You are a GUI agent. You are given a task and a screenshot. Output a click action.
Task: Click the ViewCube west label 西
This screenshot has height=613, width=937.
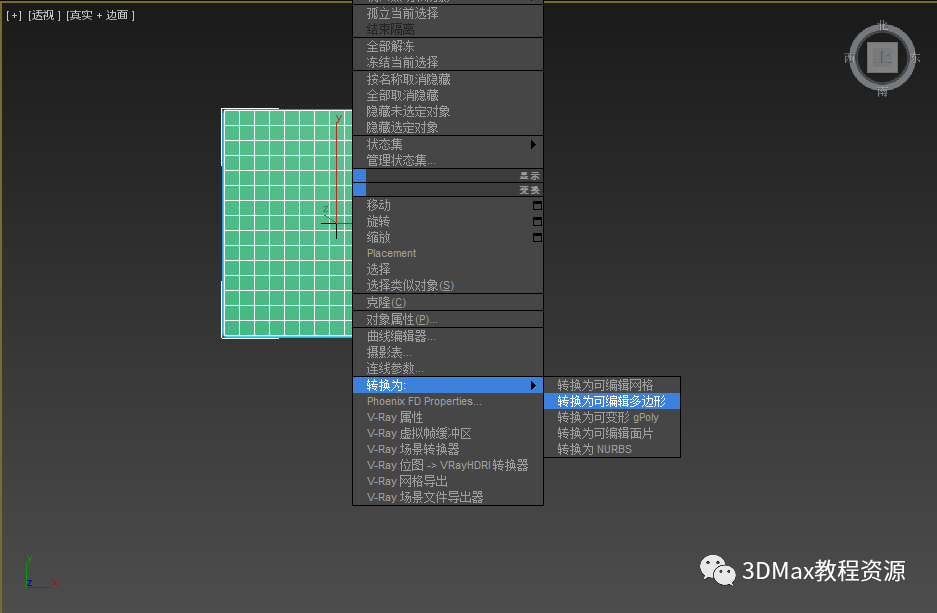tap(850, 58)
